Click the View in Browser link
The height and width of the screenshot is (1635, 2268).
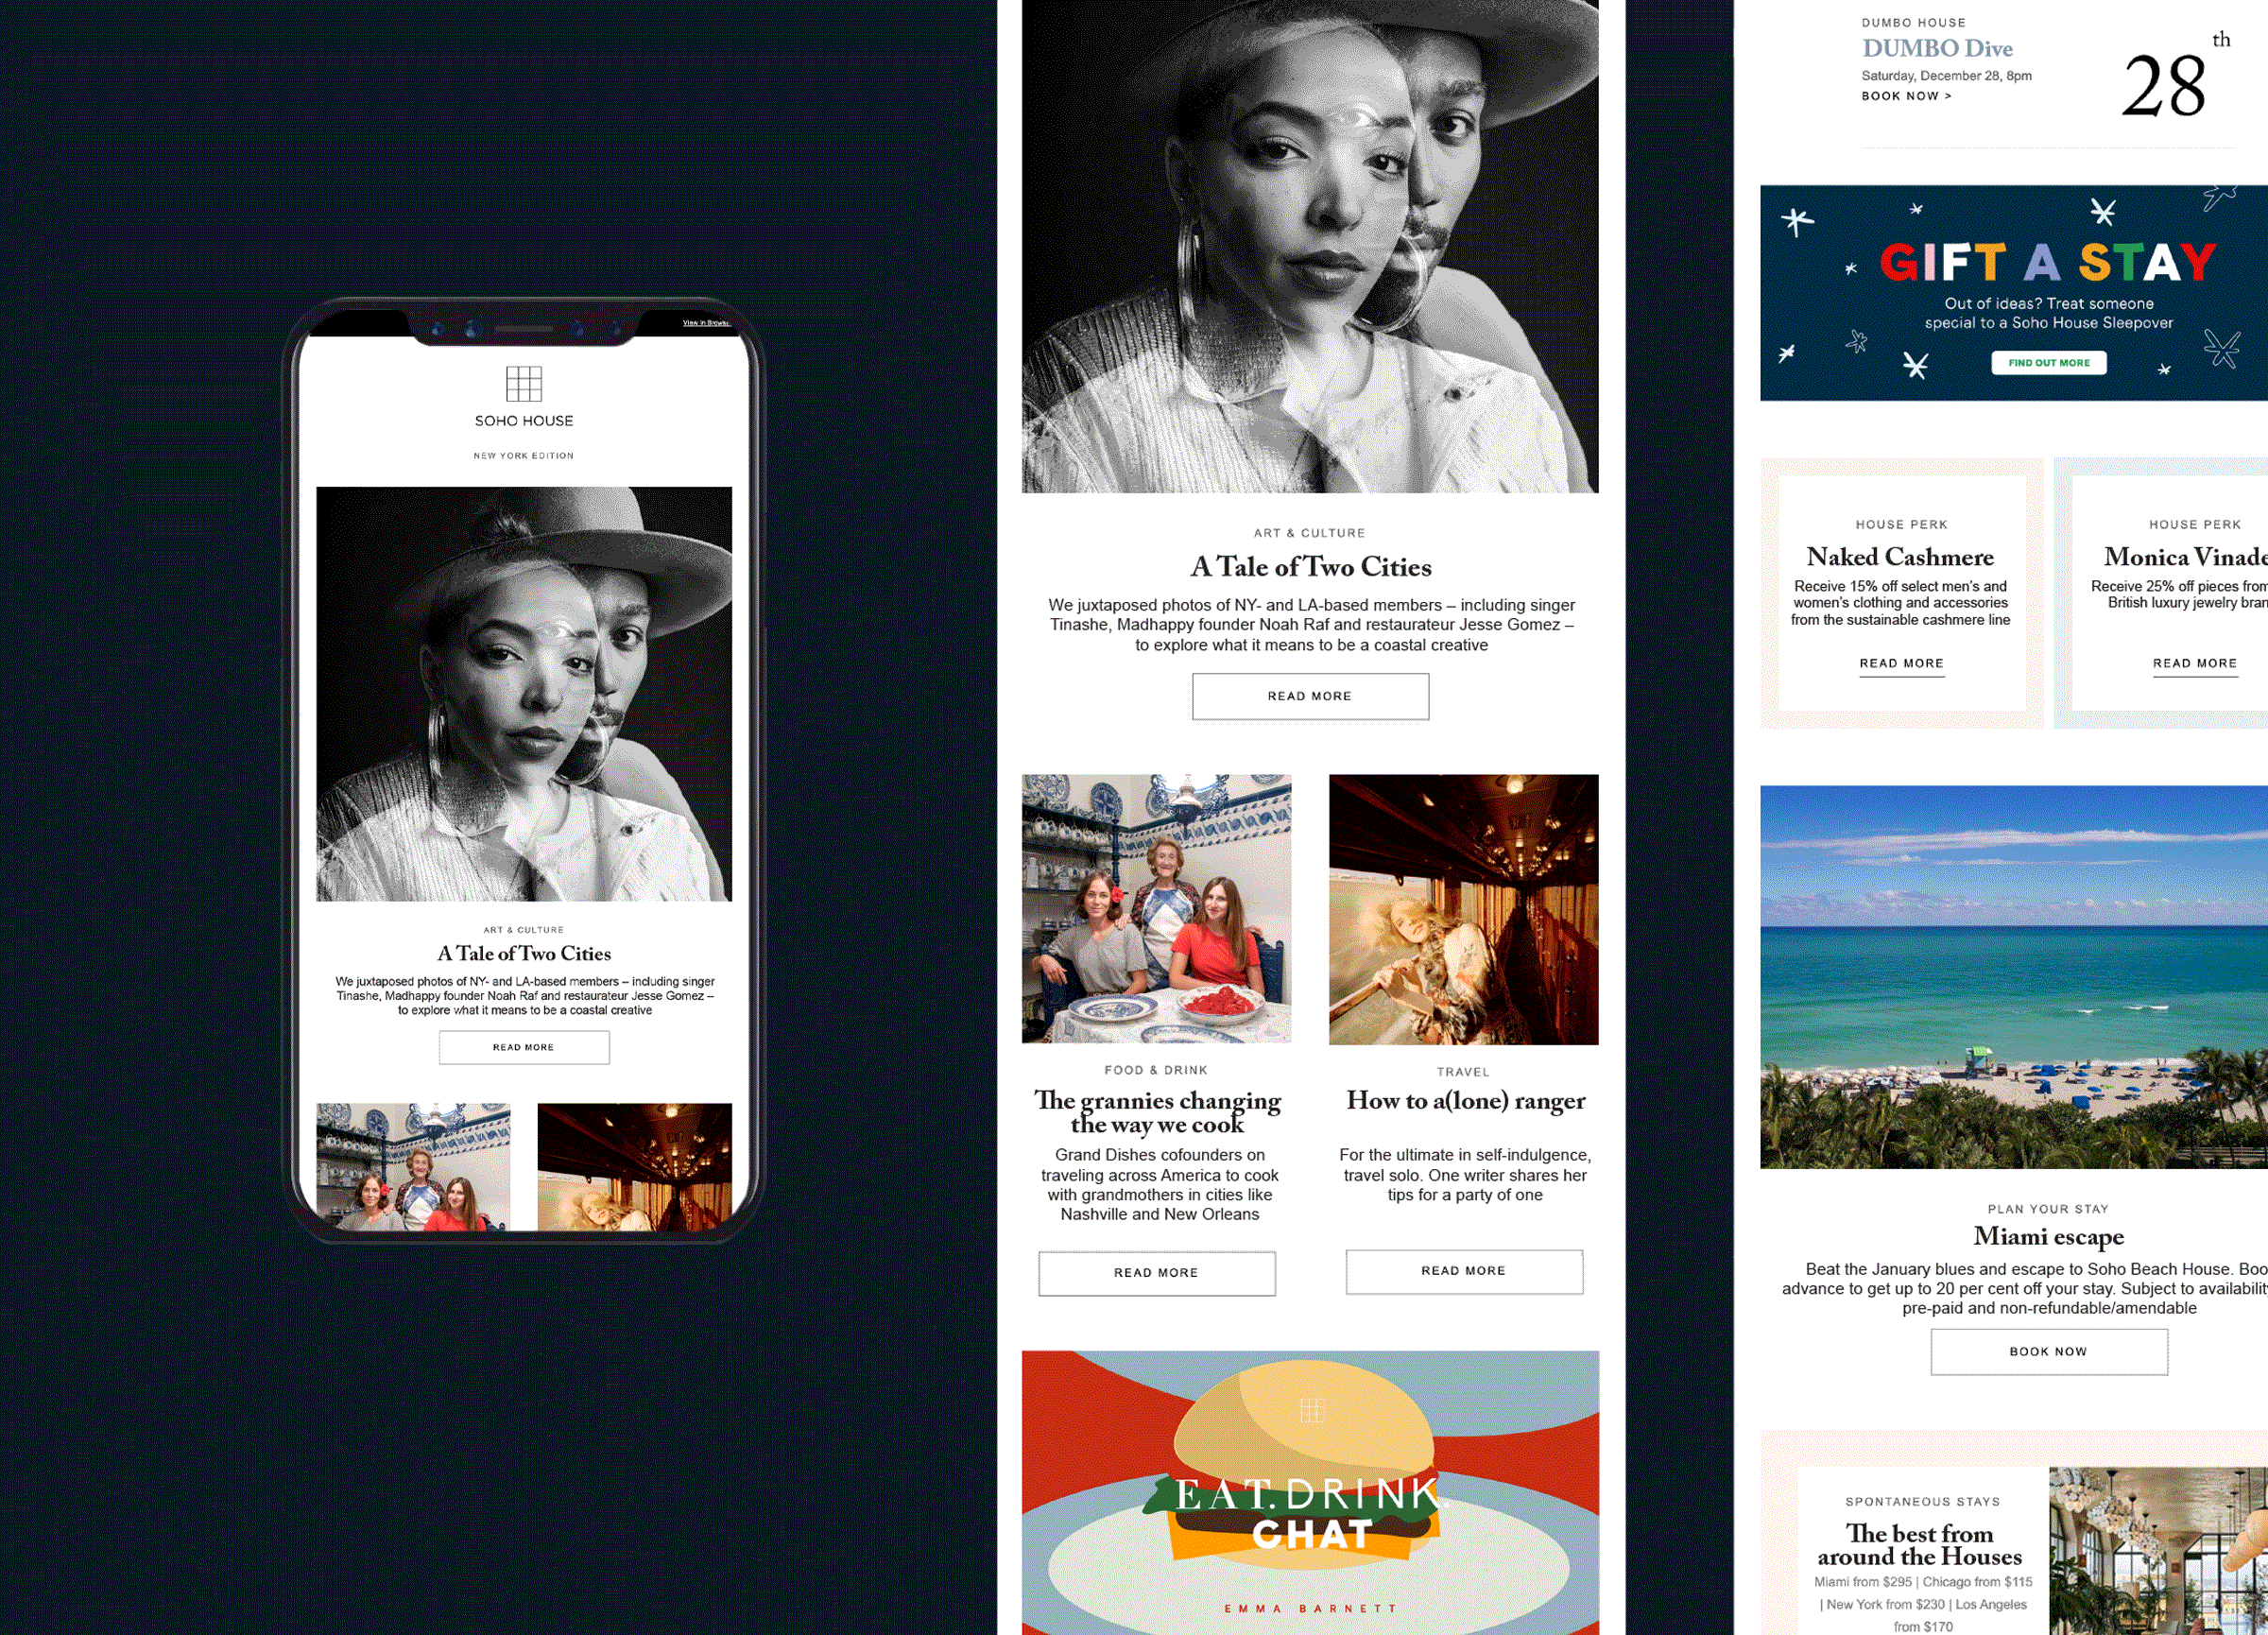click(705, 323)
